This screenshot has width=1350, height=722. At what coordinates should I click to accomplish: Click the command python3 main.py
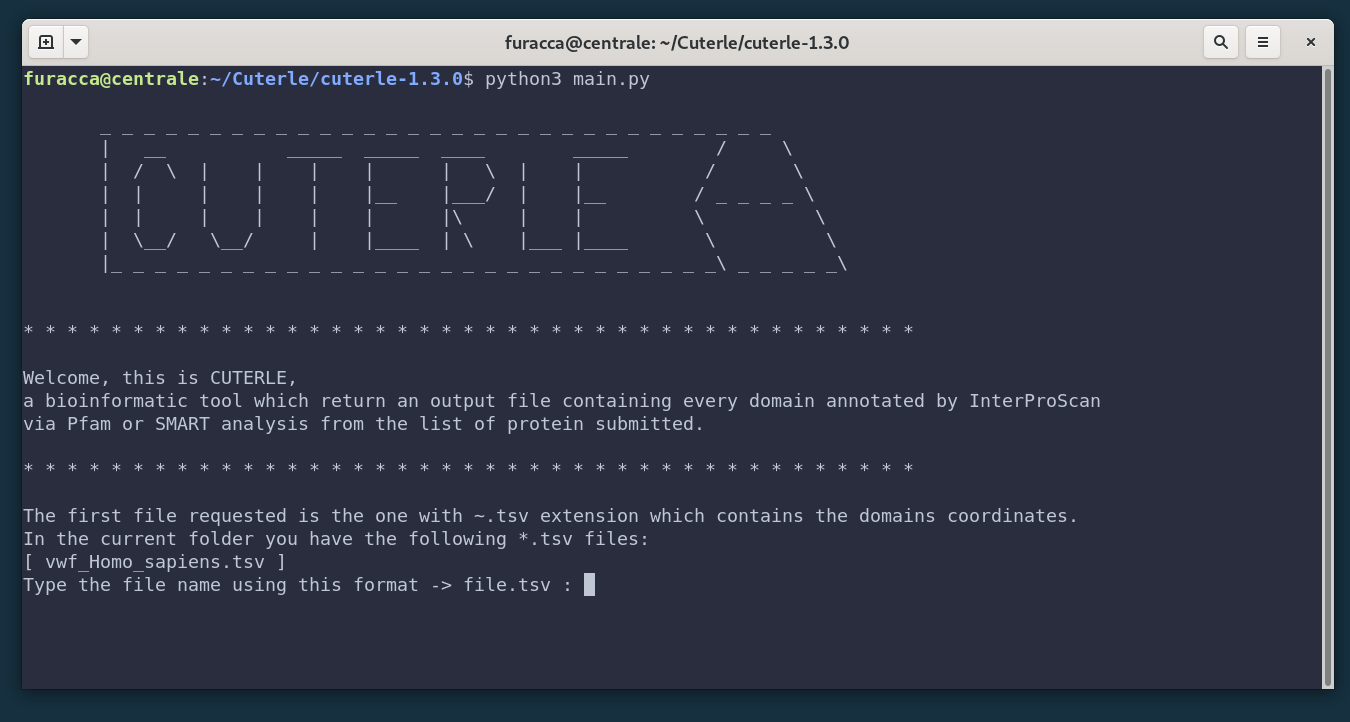567,79
